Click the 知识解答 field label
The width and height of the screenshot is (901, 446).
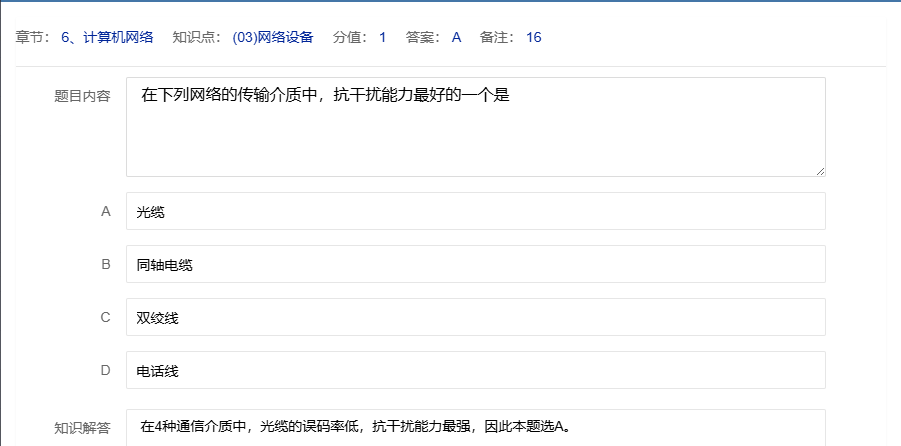click(x=82, y=428)
